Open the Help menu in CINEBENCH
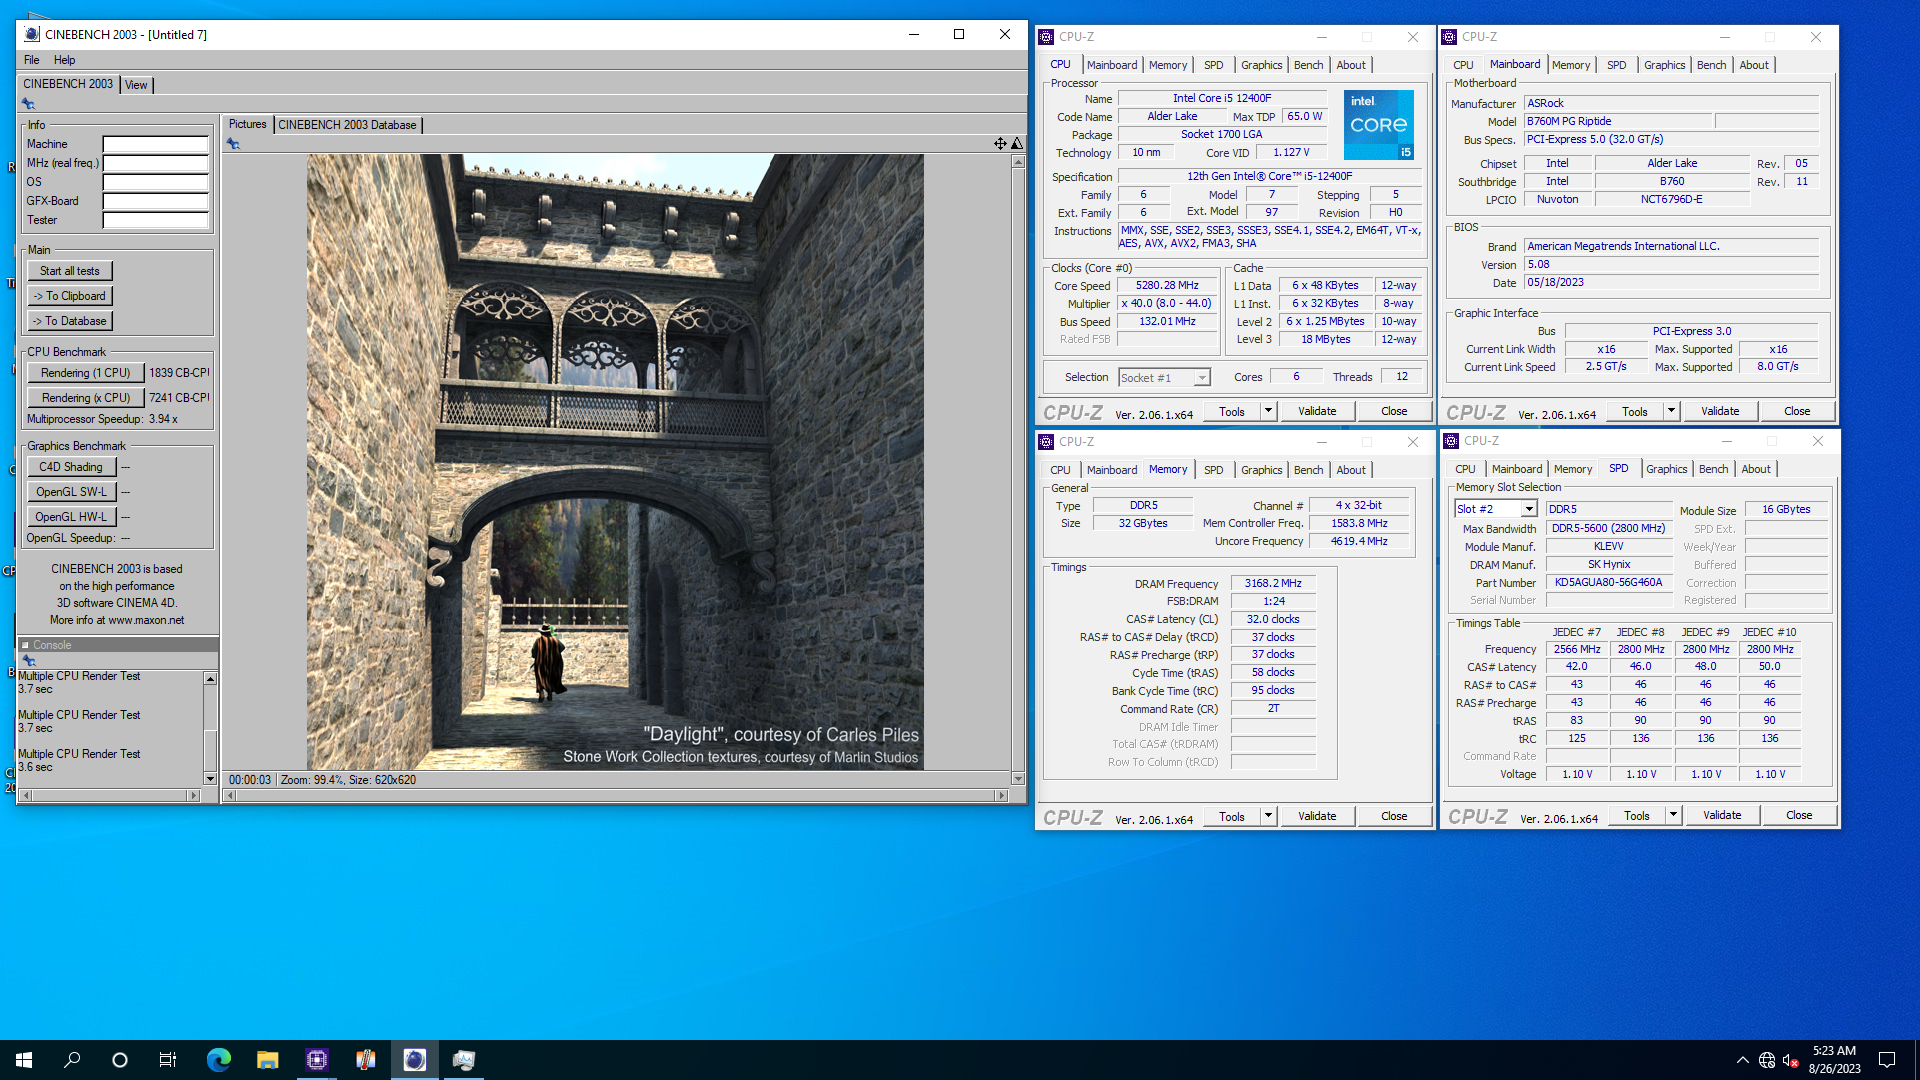The height and width of the screenshot is (1080, 1920). [65, 60]
